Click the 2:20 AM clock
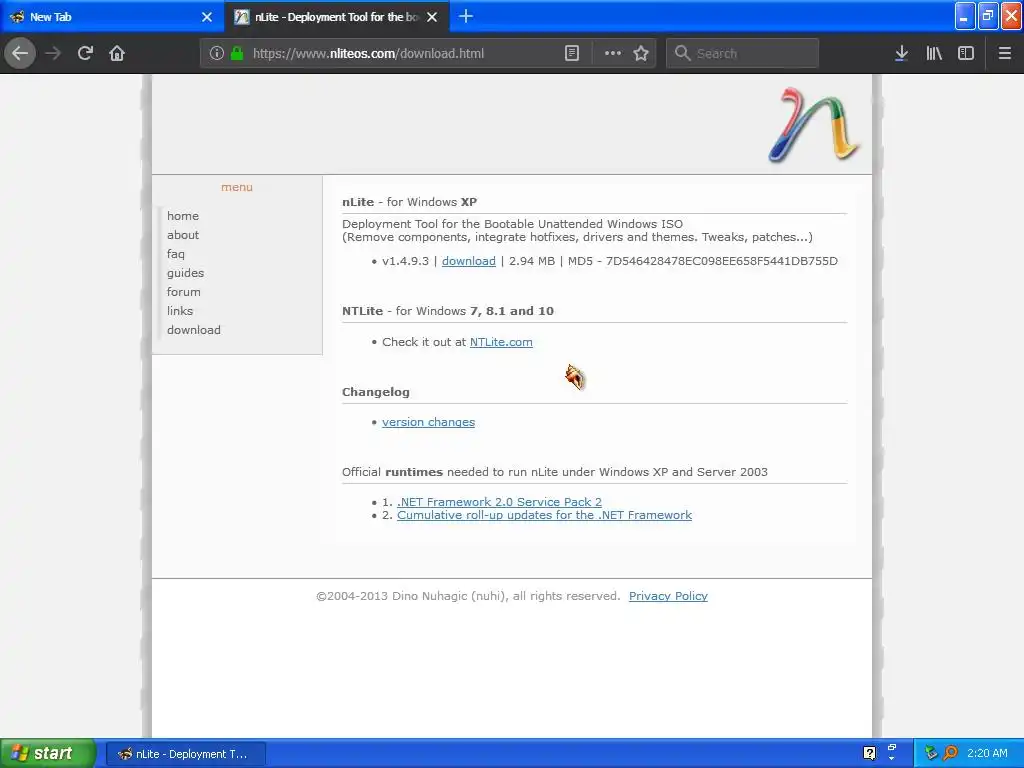Image resolution: width=1024 pixels, height=768 pixels. (987, 754)
